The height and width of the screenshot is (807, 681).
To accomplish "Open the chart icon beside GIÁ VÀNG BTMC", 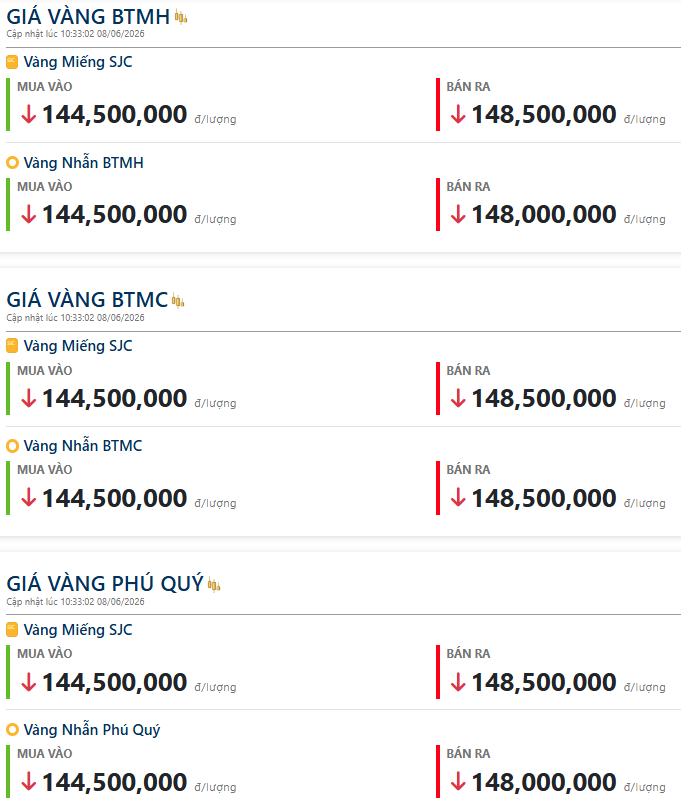I will [x=178, y=301].
